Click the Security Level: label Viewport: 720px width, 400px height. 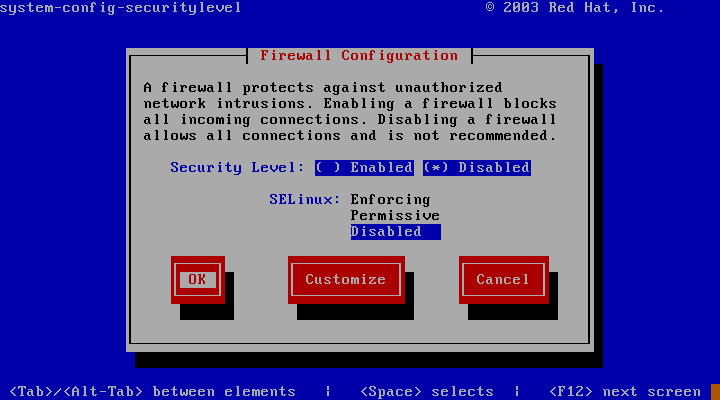[x=237, y=168]
